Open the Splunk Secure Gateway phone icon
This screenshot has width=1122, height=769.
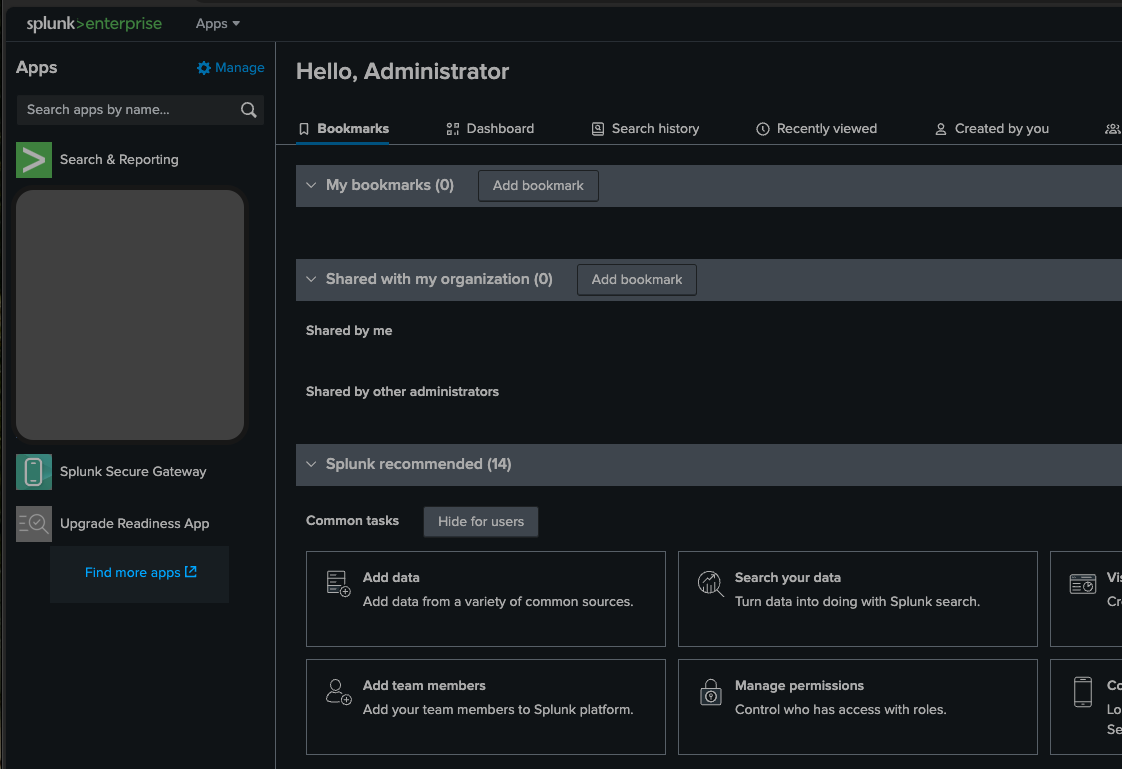pyautogui.click(x=34, y=471)
